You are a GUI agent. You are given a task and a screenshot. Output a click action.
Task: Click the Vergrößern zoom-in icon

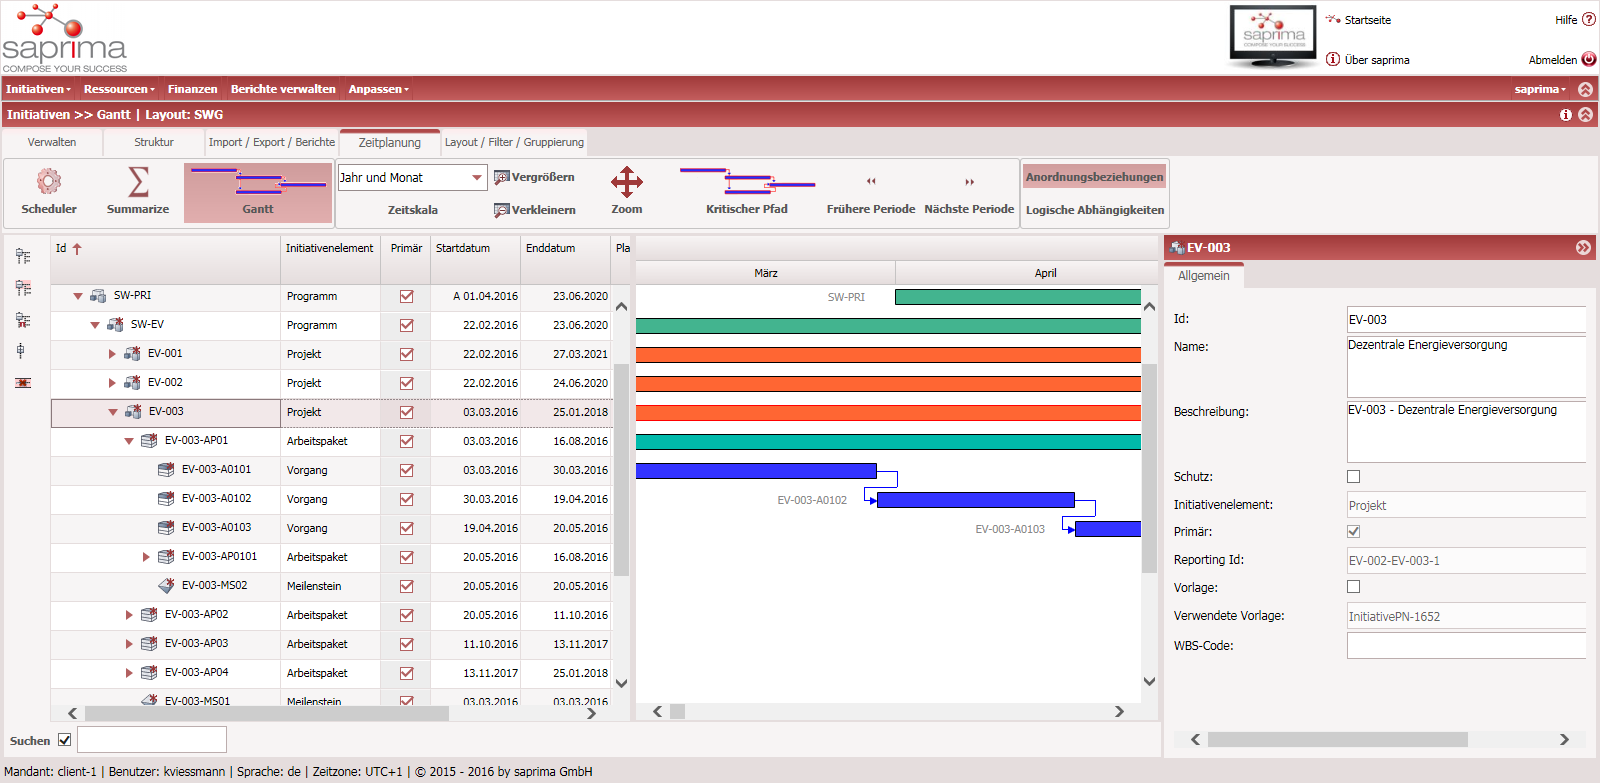[x=502, y=178]
